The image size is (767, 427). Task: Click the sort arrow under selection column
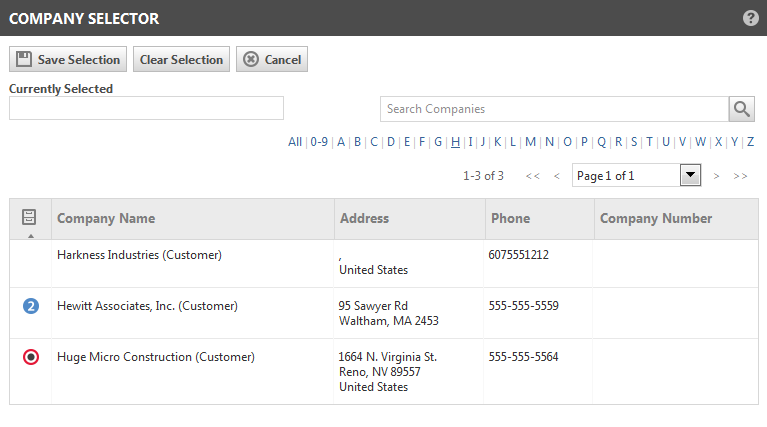[x=31, y=236]
